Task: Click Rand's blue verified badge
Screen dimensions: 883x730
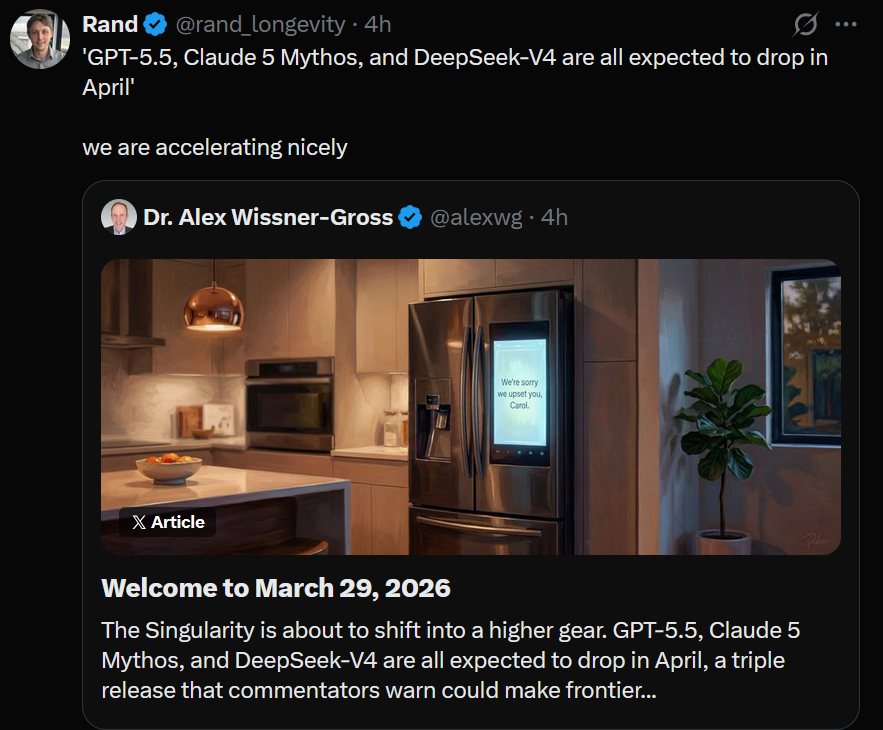Action: pos(155,24)
